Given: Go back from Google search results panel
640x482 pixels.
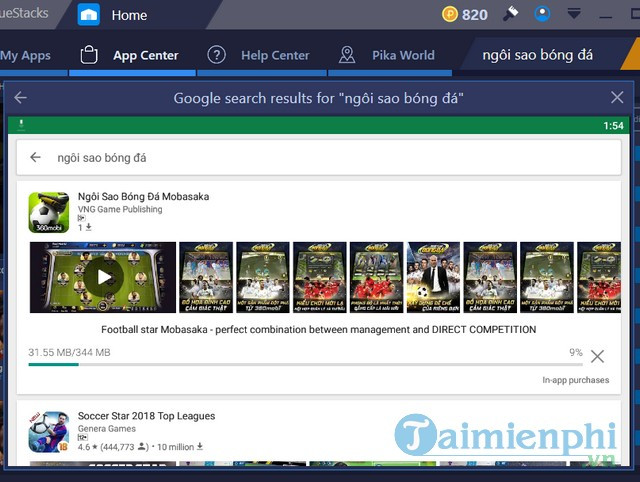Looking at the screenshot, I should point(21,98).
